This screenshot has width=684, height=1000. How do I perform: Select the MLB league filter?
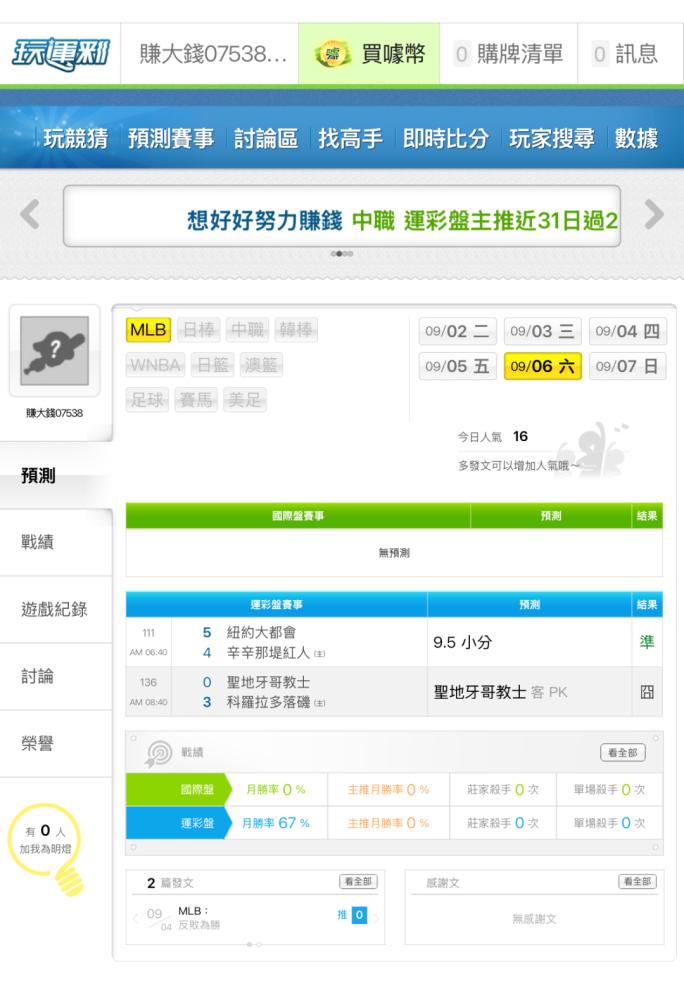point(148,330)
